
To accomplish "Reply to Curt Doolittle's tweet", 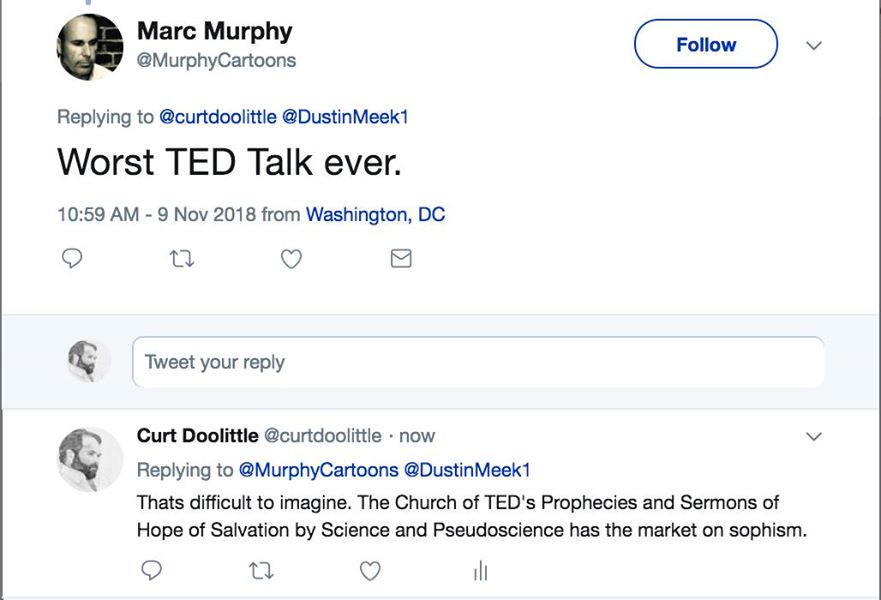I will (x=152, y=570).
